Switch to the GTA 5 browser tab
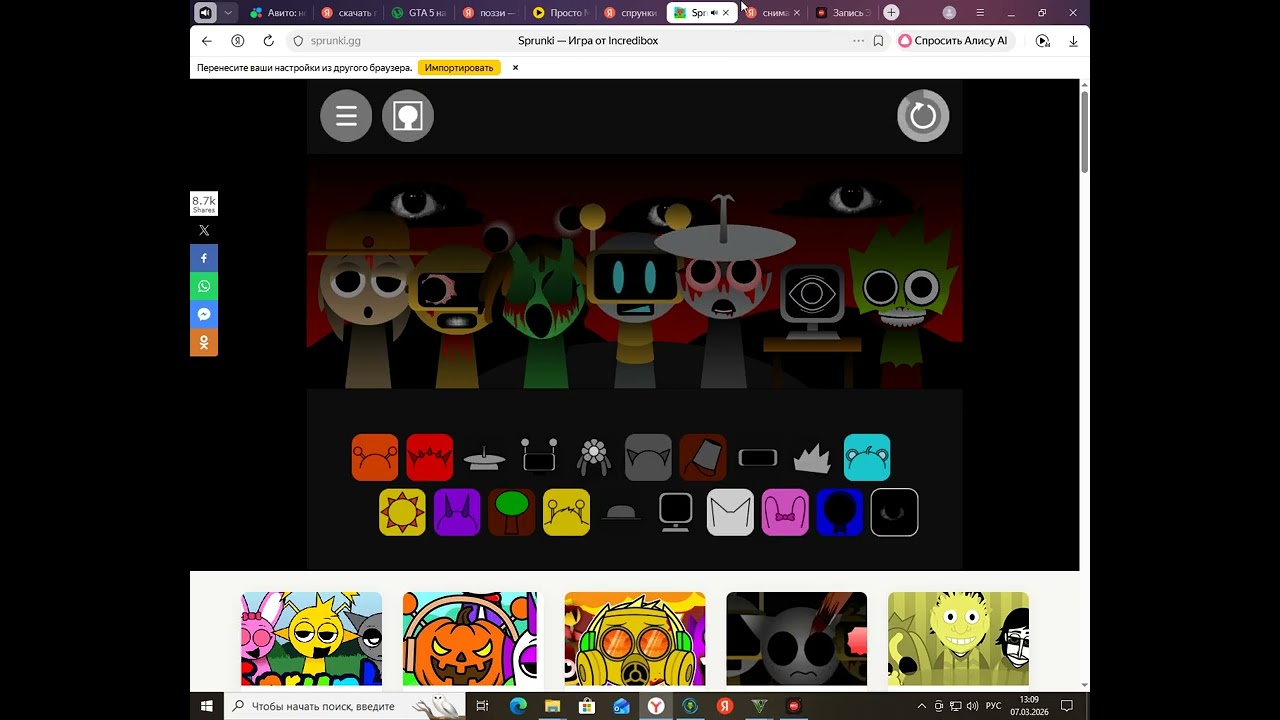This screenshot has height=720, width=1280. [x=419, y=13]
